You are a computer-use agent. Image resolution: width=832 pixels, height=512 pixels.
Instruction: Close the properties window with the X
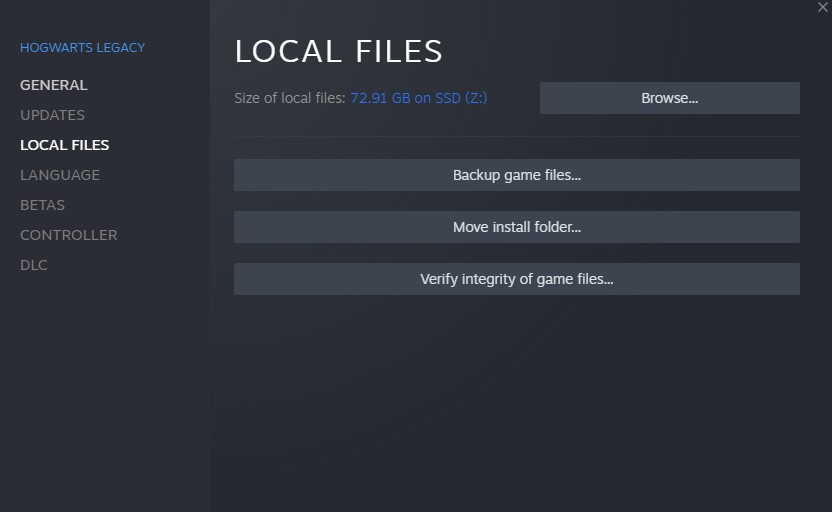(822, 7)
